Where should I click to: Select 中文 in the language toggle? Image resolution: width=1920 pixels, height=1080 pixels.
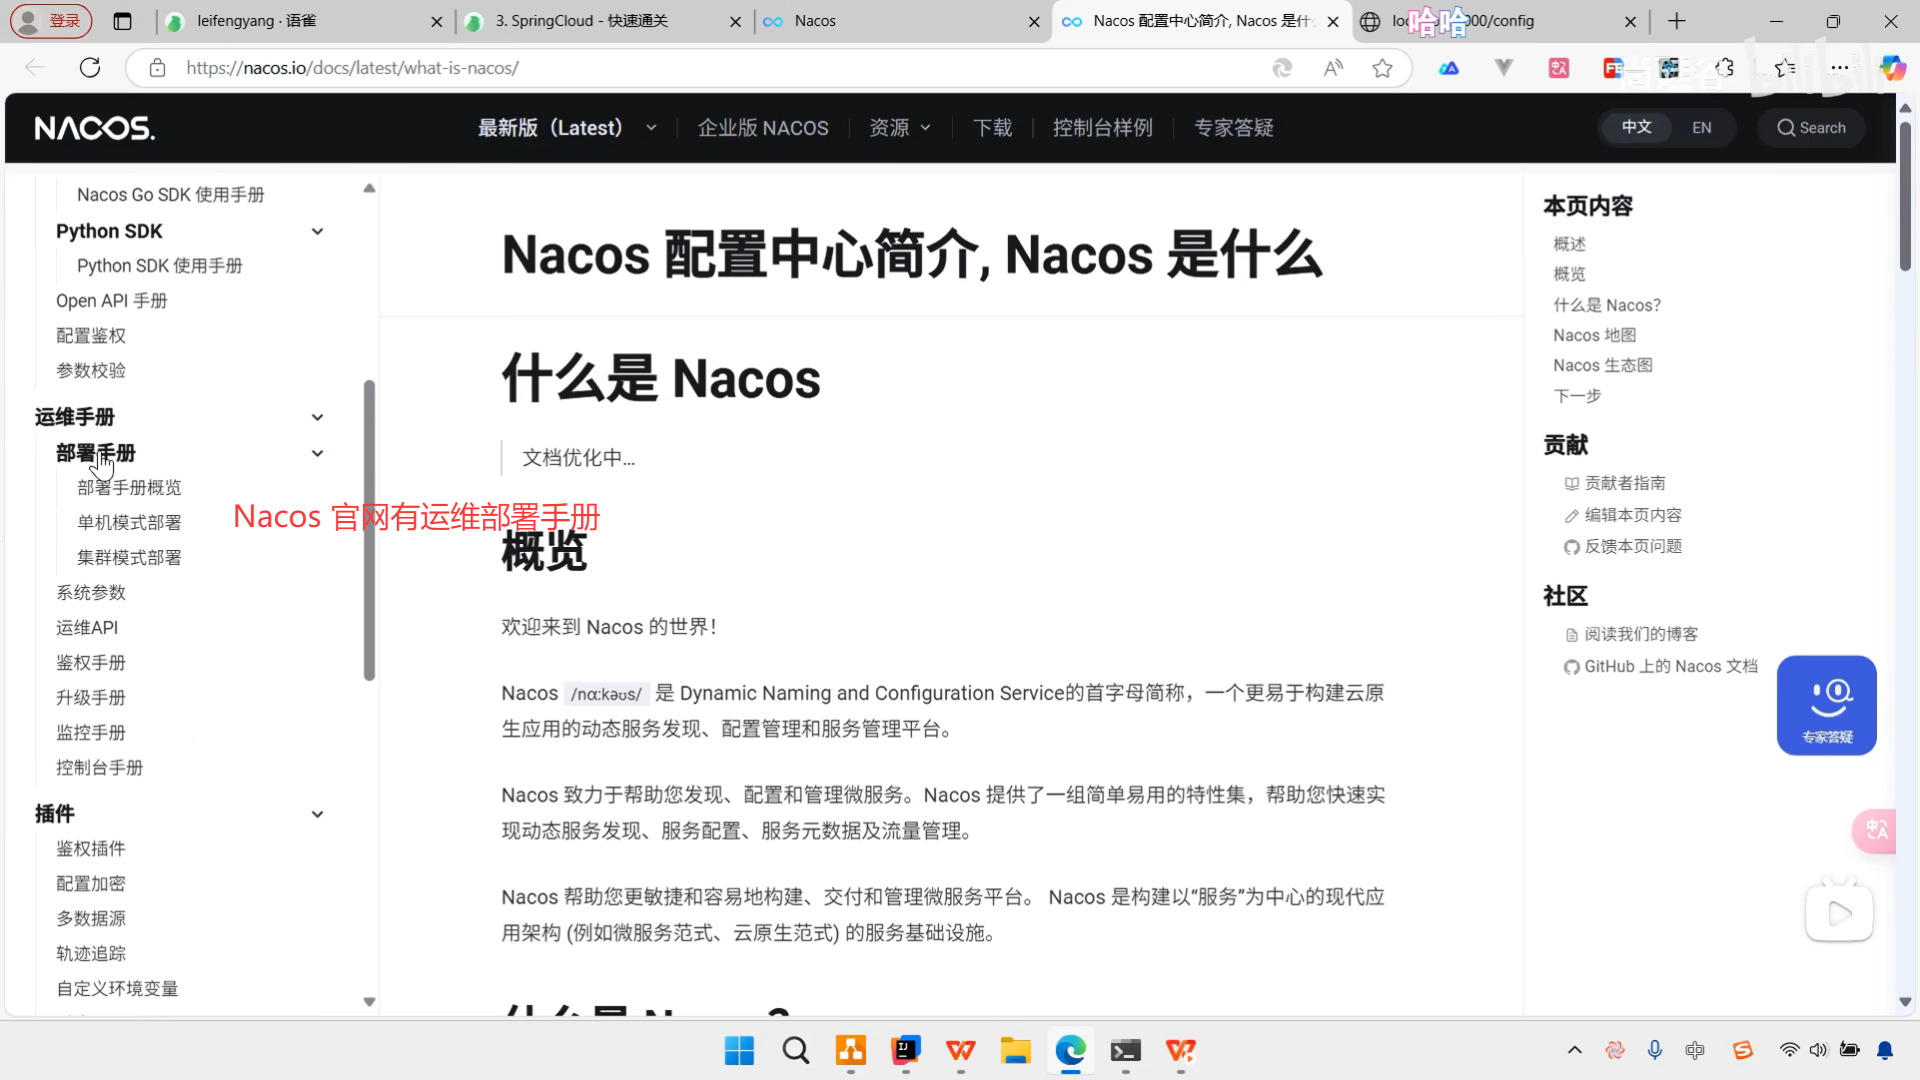point(1636,128)
